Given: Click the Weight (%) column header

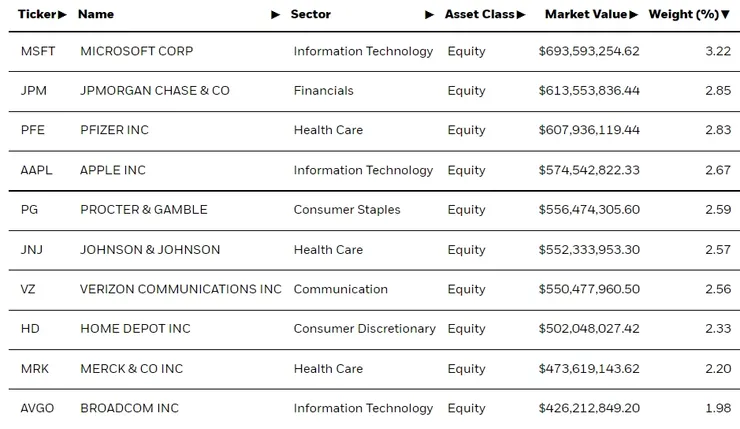Looking at the screenshot, I should (x=683, y=15).
